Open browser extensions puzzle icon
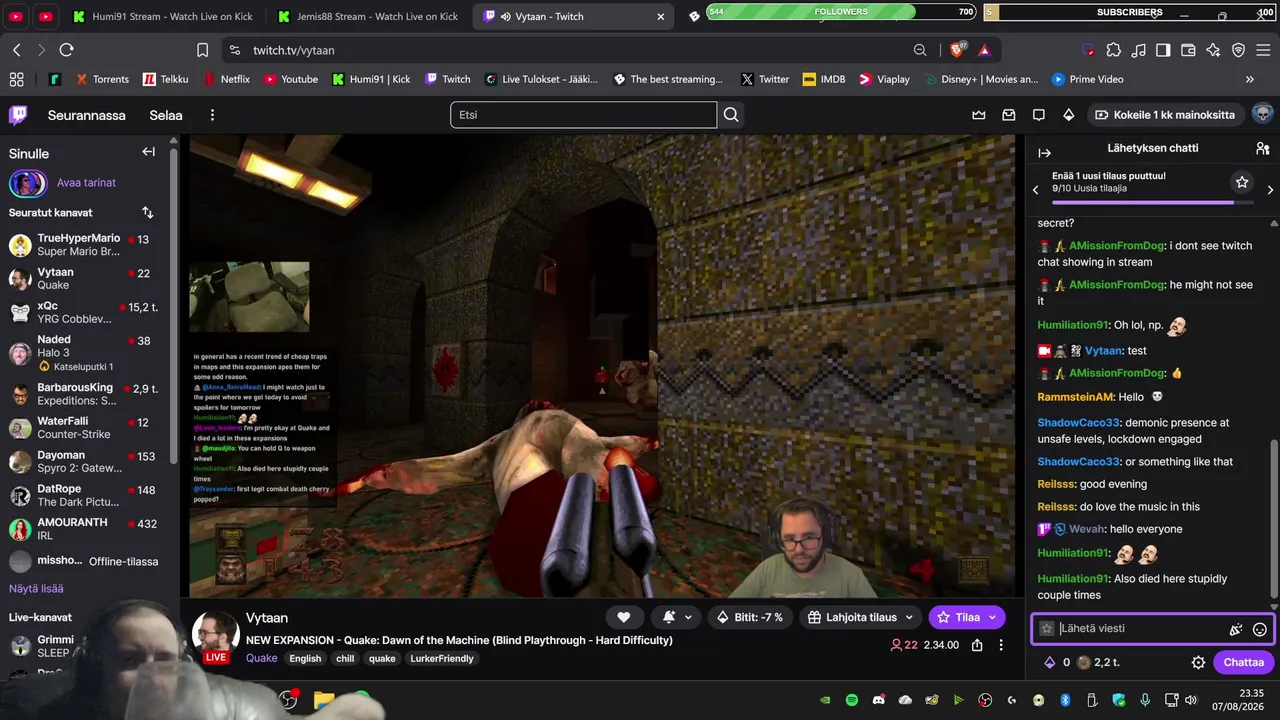1280x720 pixels. (1113, 50)
